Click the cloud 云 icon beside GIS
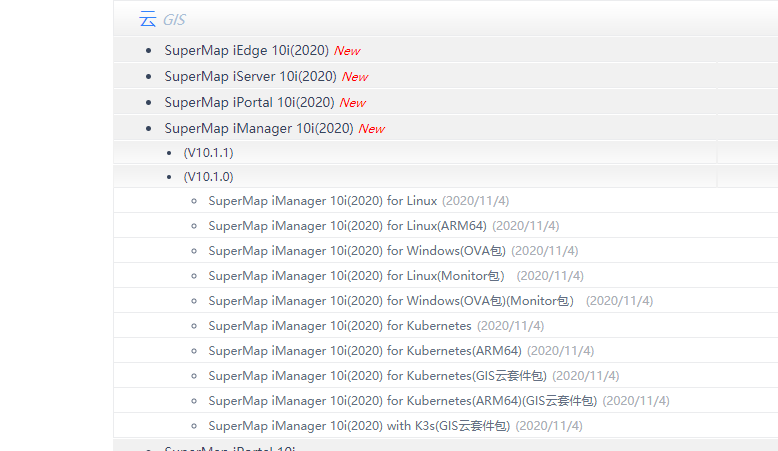The image size is (778, 451). coord(147,19)
